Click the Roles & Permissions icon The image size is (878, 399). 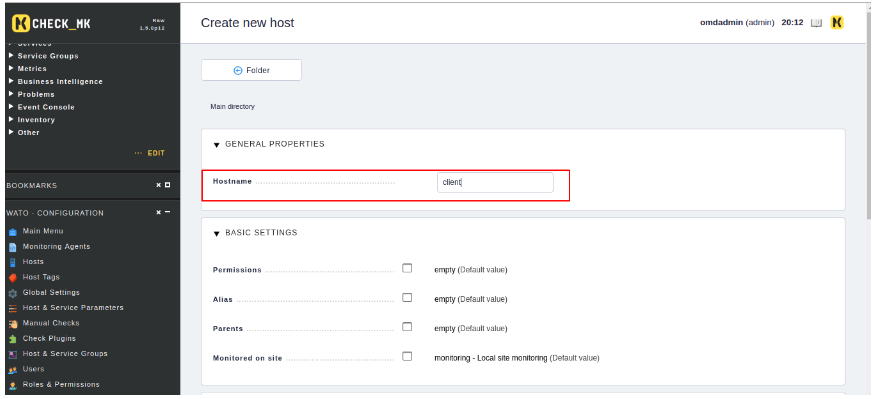click(13, 385)
